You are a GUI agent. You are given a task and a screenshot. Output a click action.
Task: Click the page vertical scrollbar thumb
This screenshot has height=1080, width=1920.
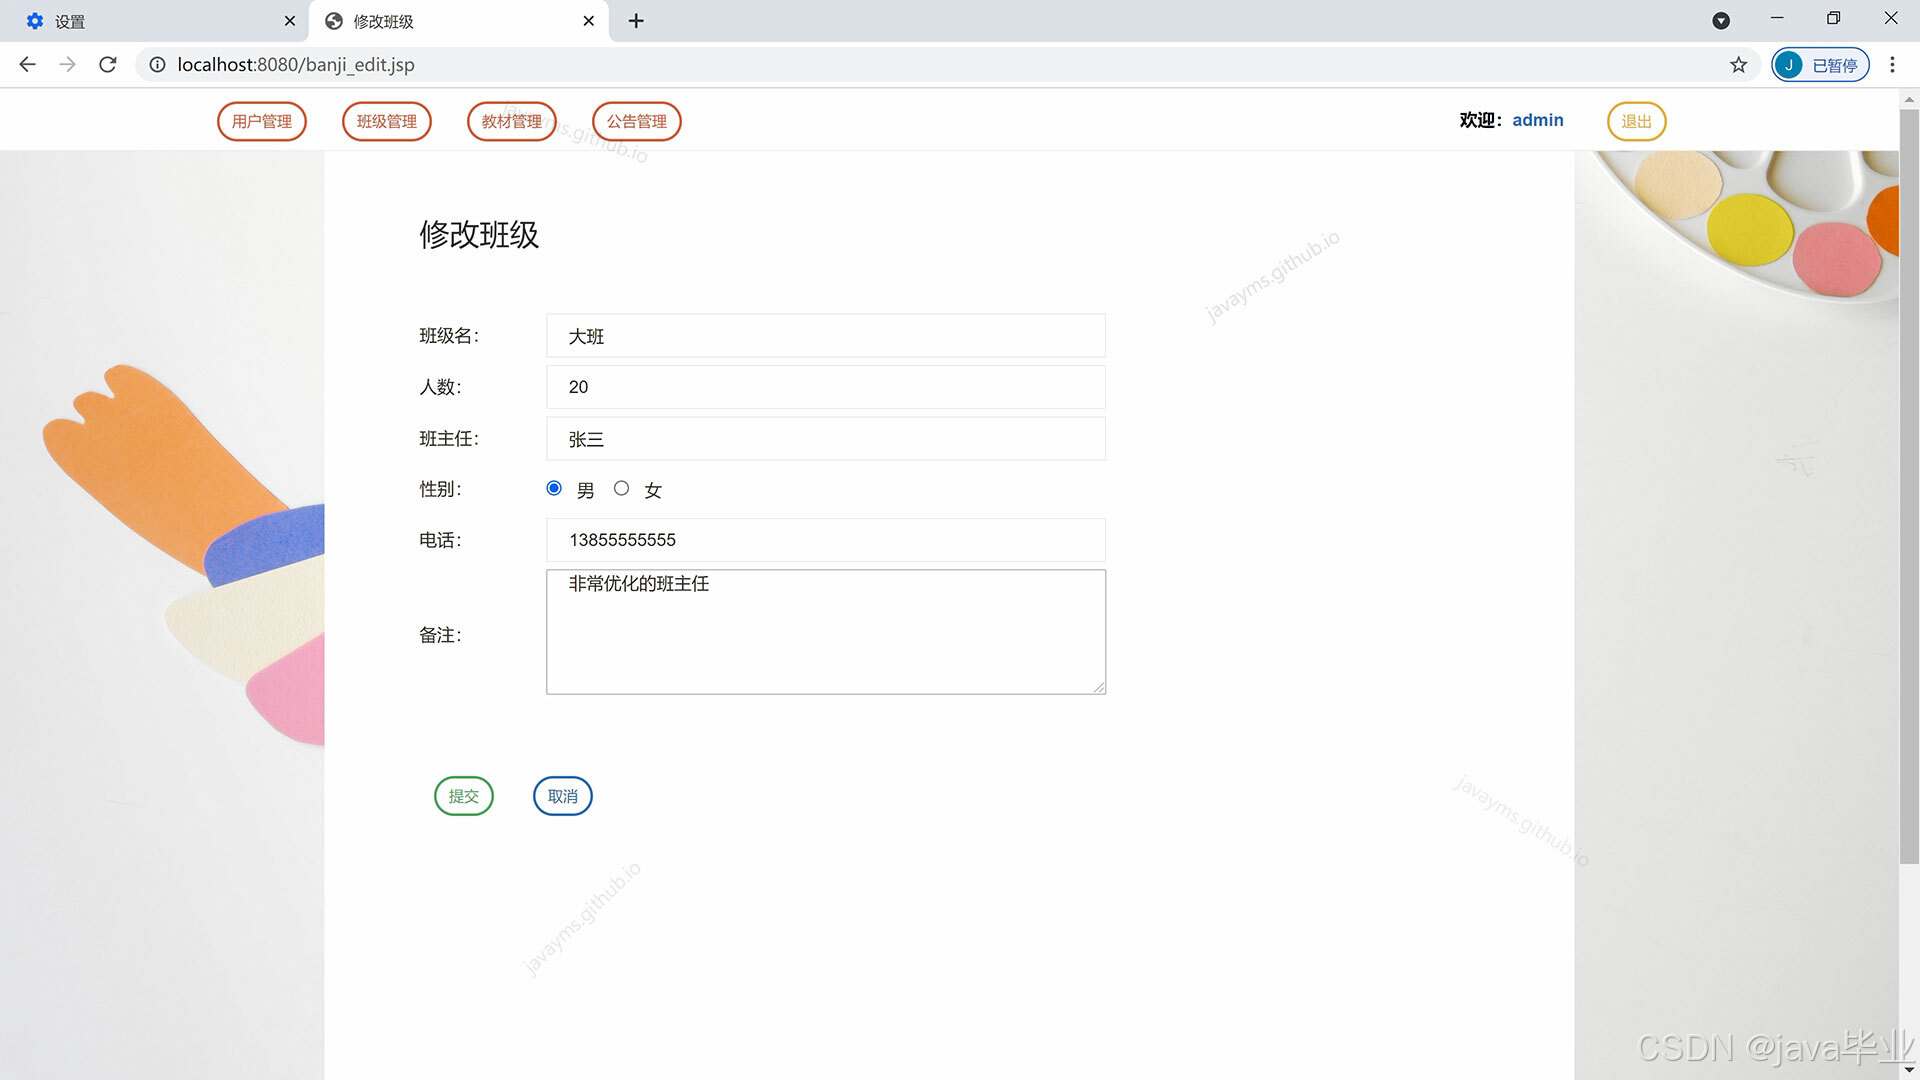(1909, 487)
